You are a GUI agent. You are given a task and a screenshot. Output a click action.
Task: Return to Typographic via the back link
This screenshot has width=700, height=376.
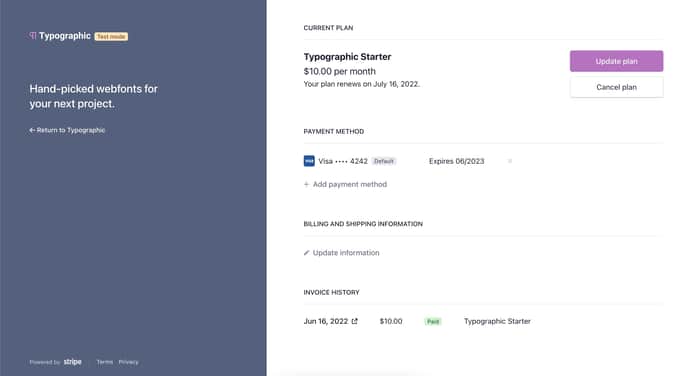point(67,130)
